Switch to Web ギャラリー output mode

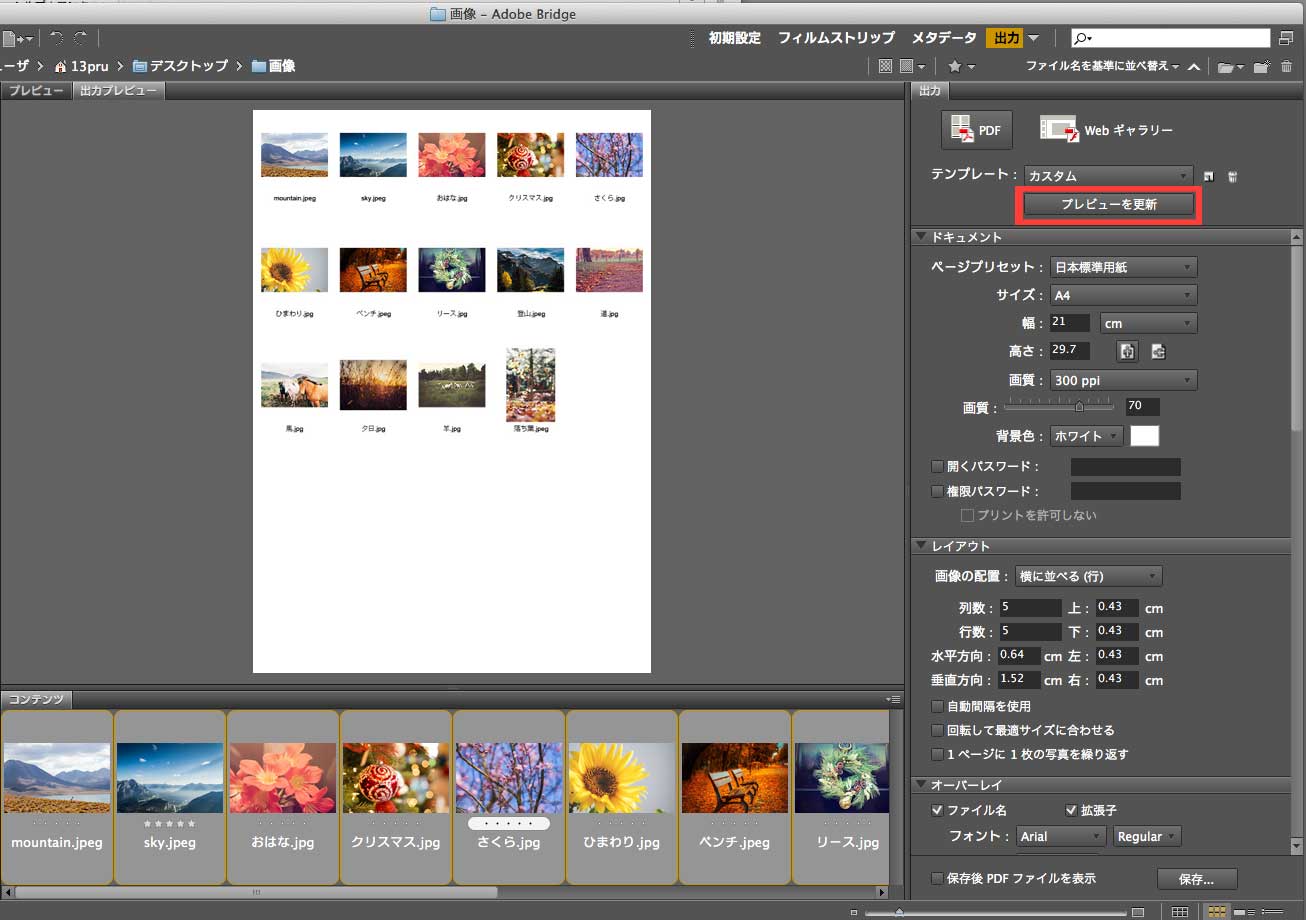pyautogui.click(x=1106, y=130)
